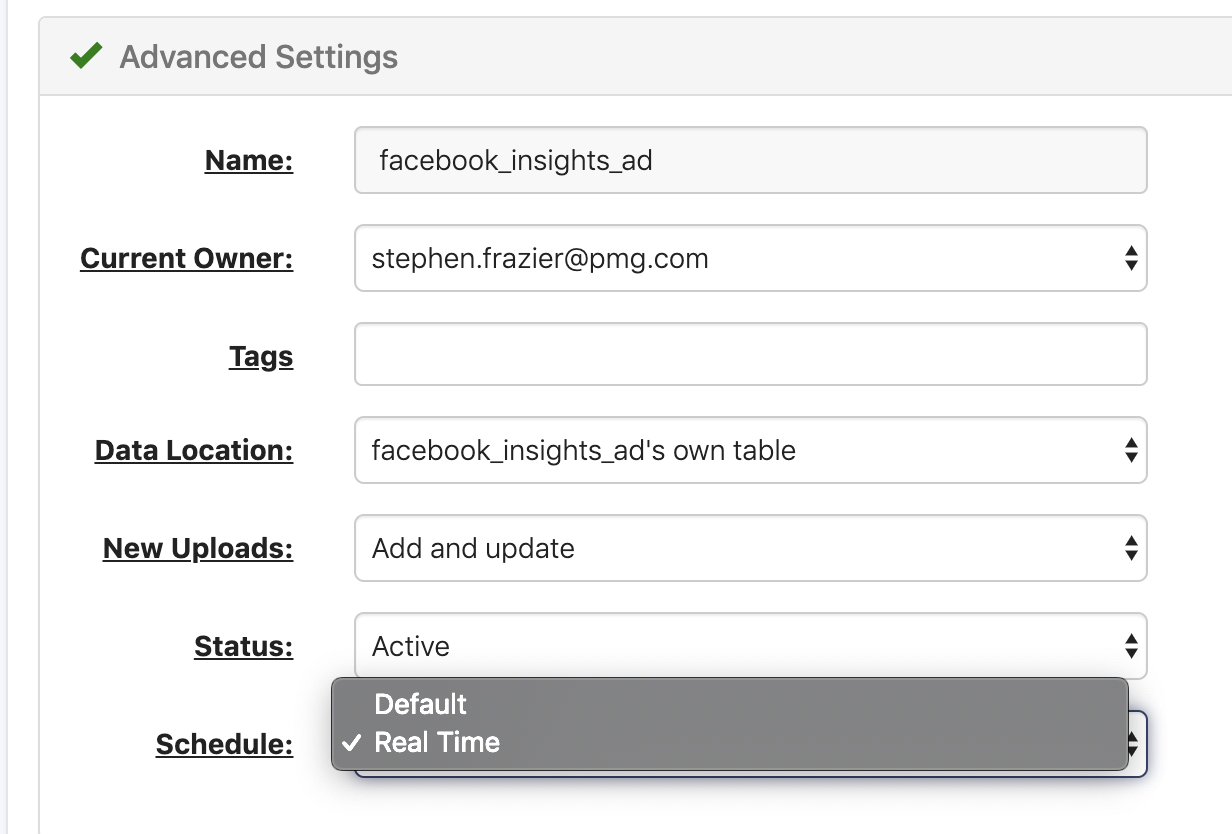Click the stepper arrows on Data Location select
Viewport: 1232px width, 834px height.
pos(1130,450)
